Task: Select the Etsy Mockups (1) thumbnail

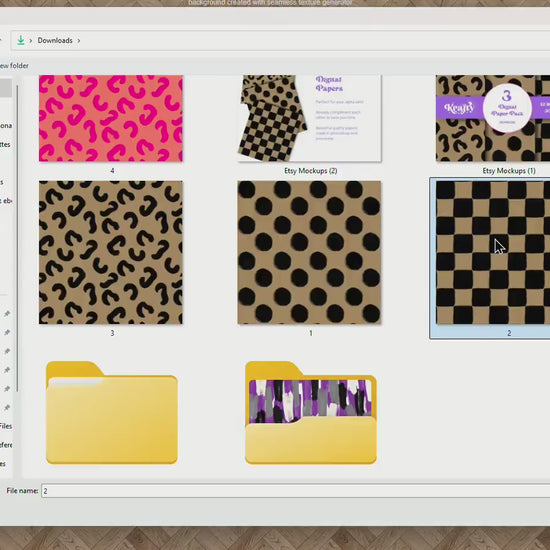Action: tap(493, 118)
